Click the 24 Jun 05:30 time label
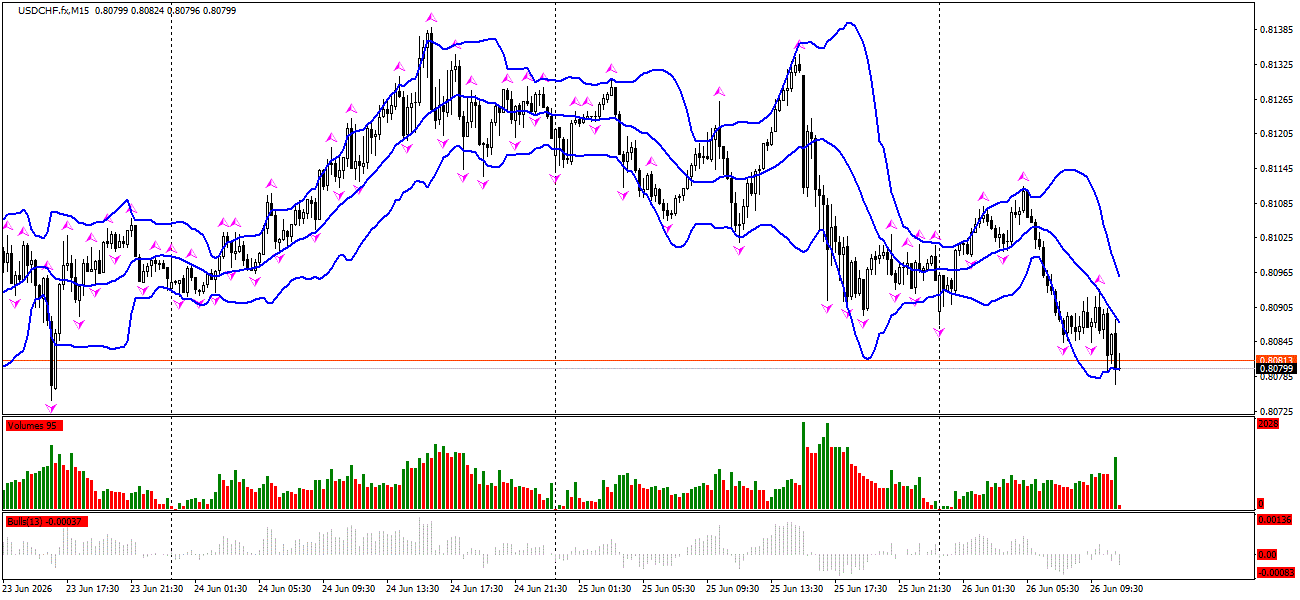The width and height of the screenshot is (1300, 600). tap(284, 589)
